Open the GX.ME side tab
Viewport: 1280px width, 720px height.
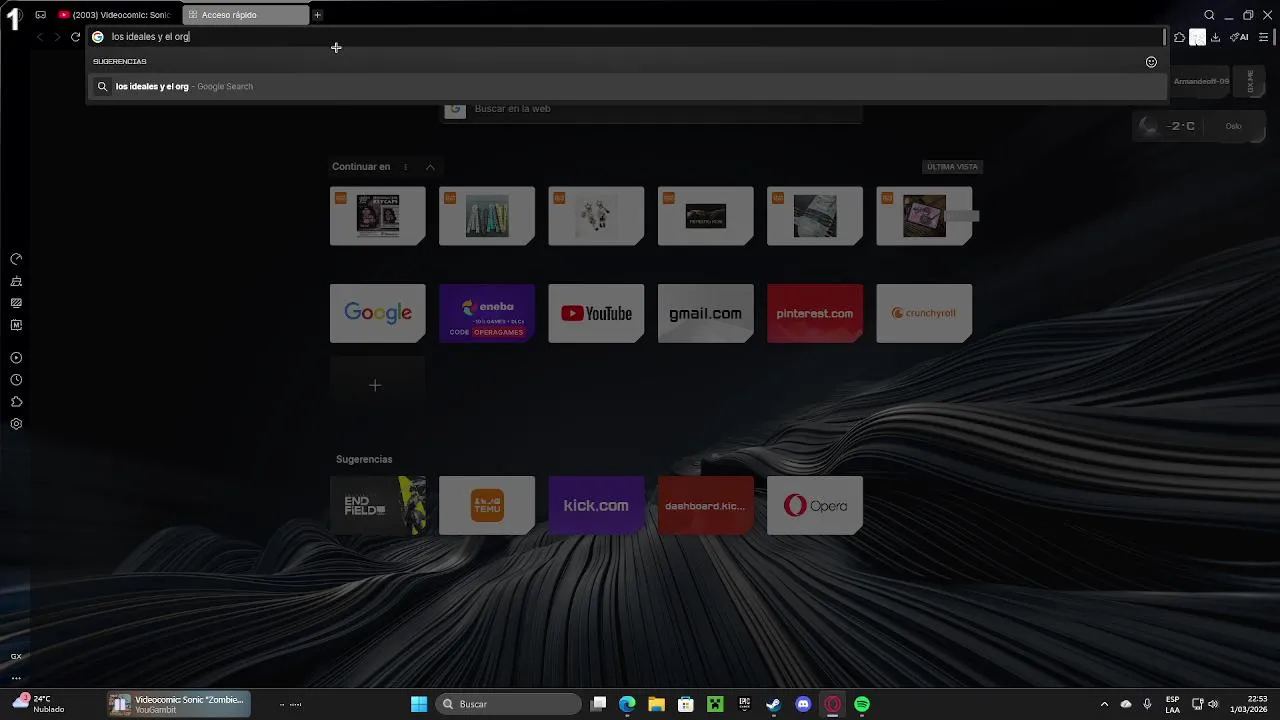pos(1251,82)
